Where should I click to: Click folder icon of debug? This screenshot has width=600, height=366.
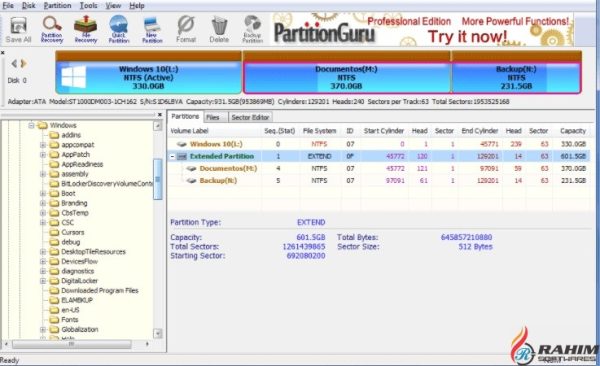pos(54,242)
